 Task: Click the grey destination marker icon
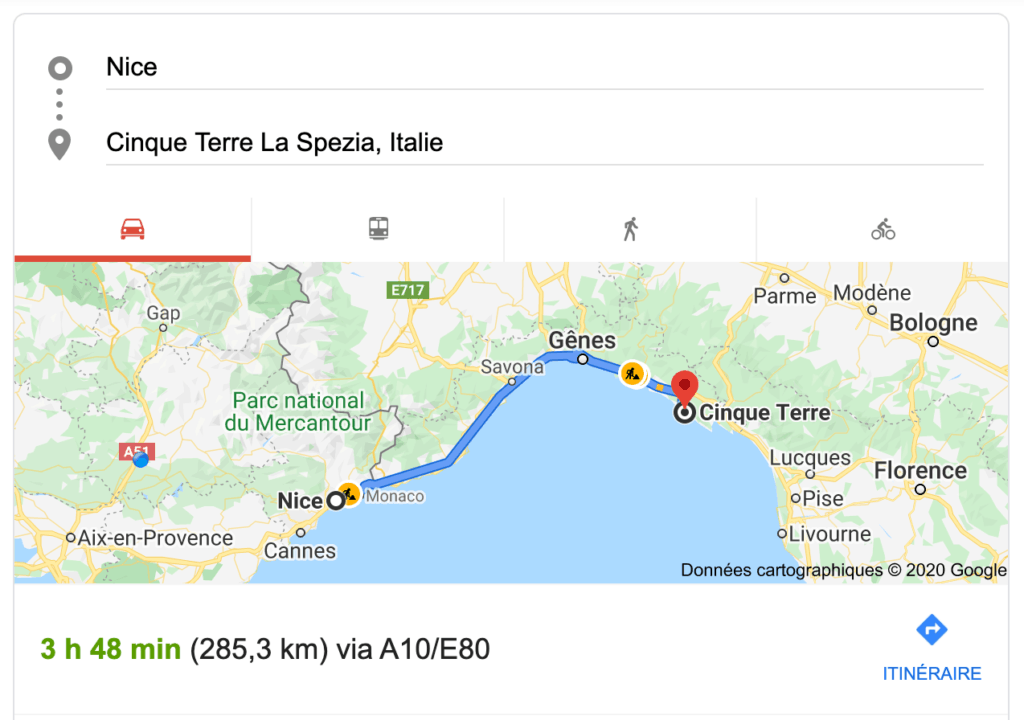[x=59, y=144]
